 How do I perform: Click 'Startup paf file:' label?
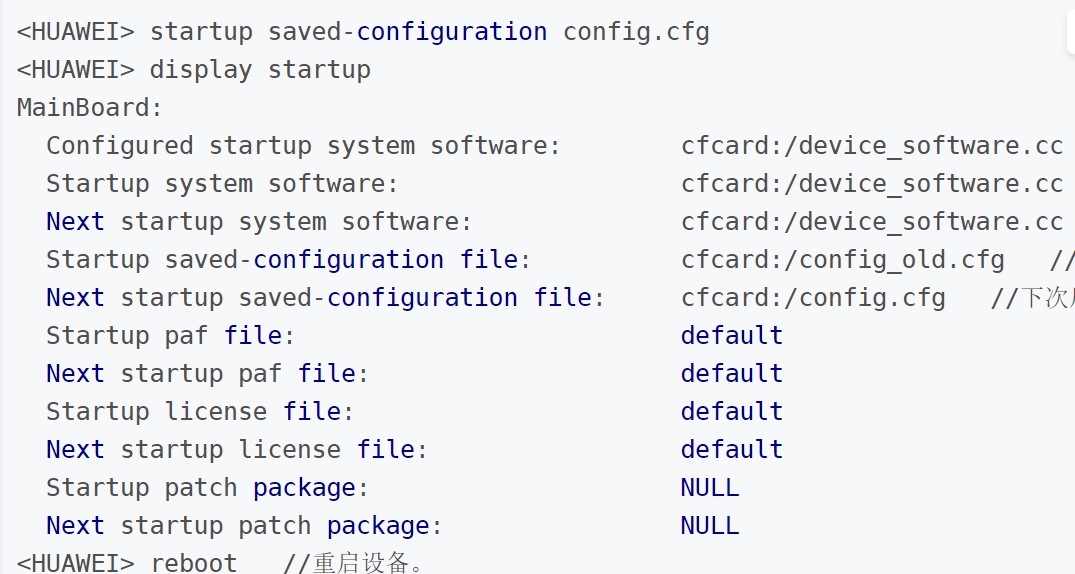tap(170, 335)
